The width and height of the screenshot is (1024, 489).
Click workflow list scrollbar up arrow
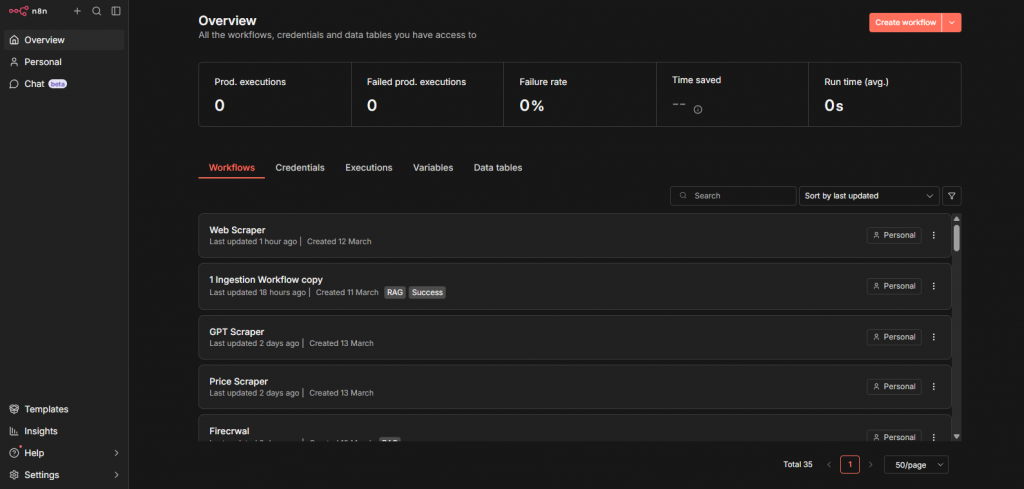pyautogui.click(x=957, y=219)
